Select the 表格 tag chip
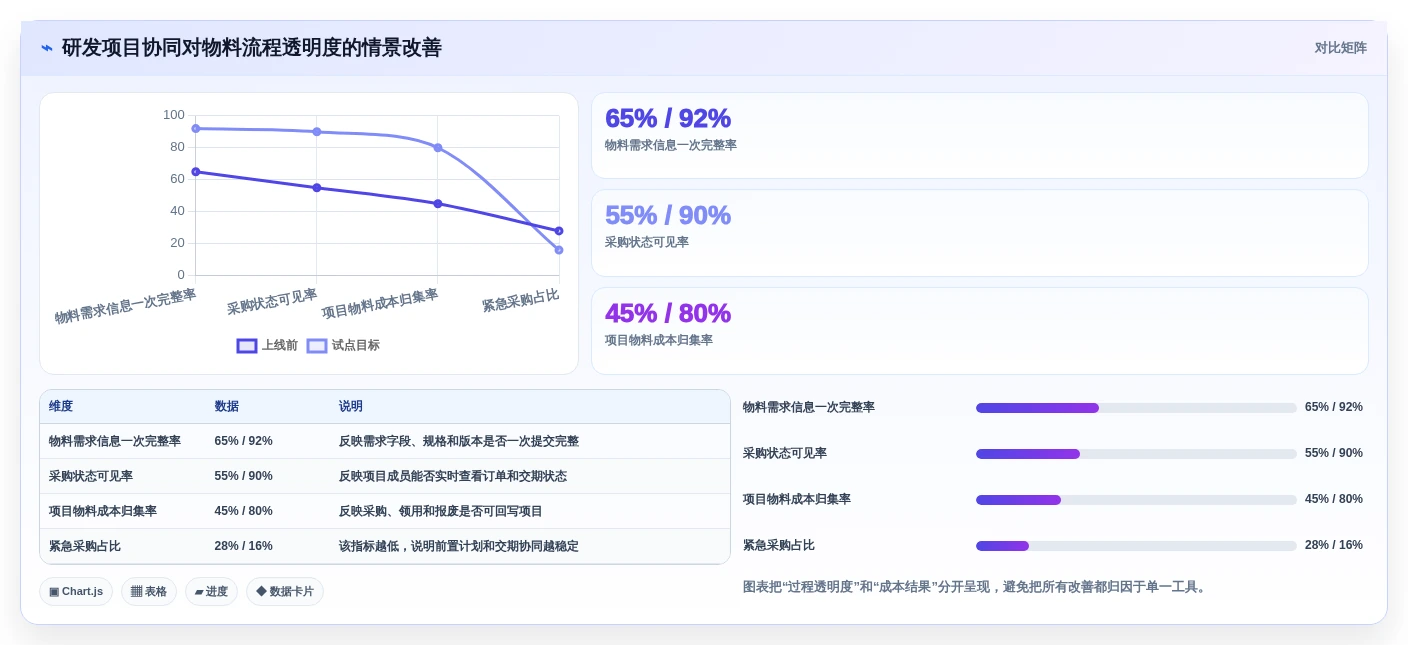 (149, 591)
